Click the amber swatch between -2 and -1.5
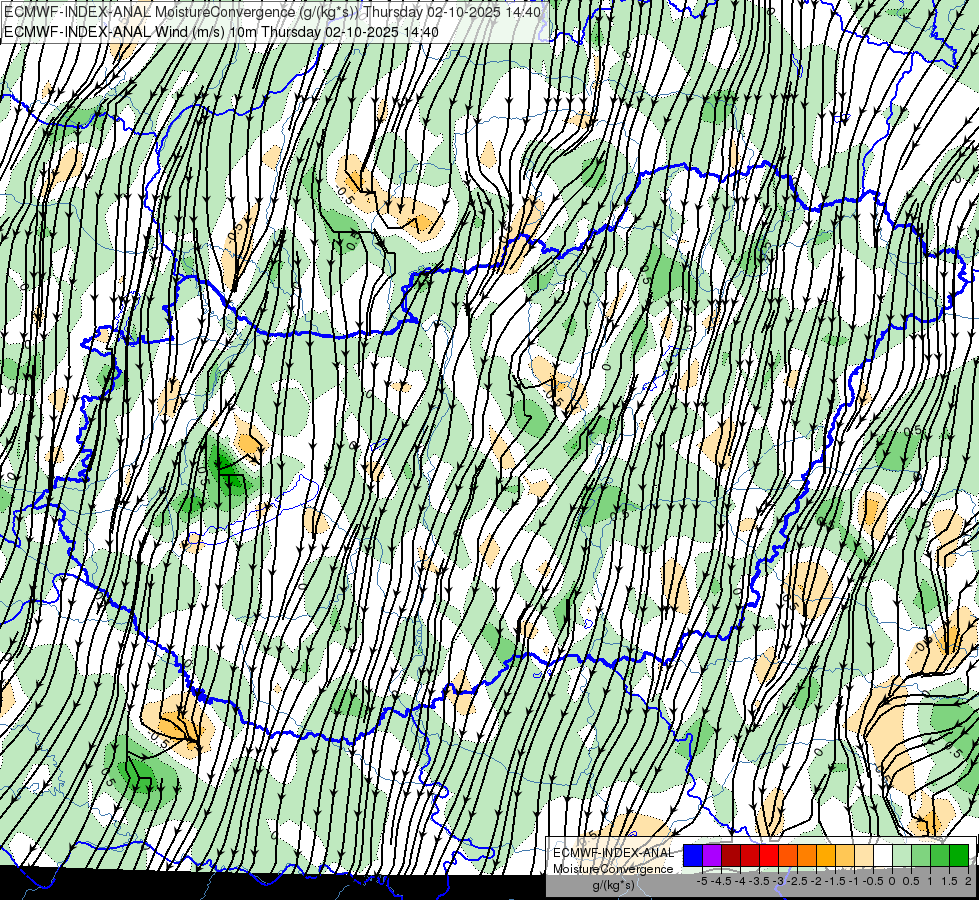This screenshot has width=979, height=900. (826, 855)
